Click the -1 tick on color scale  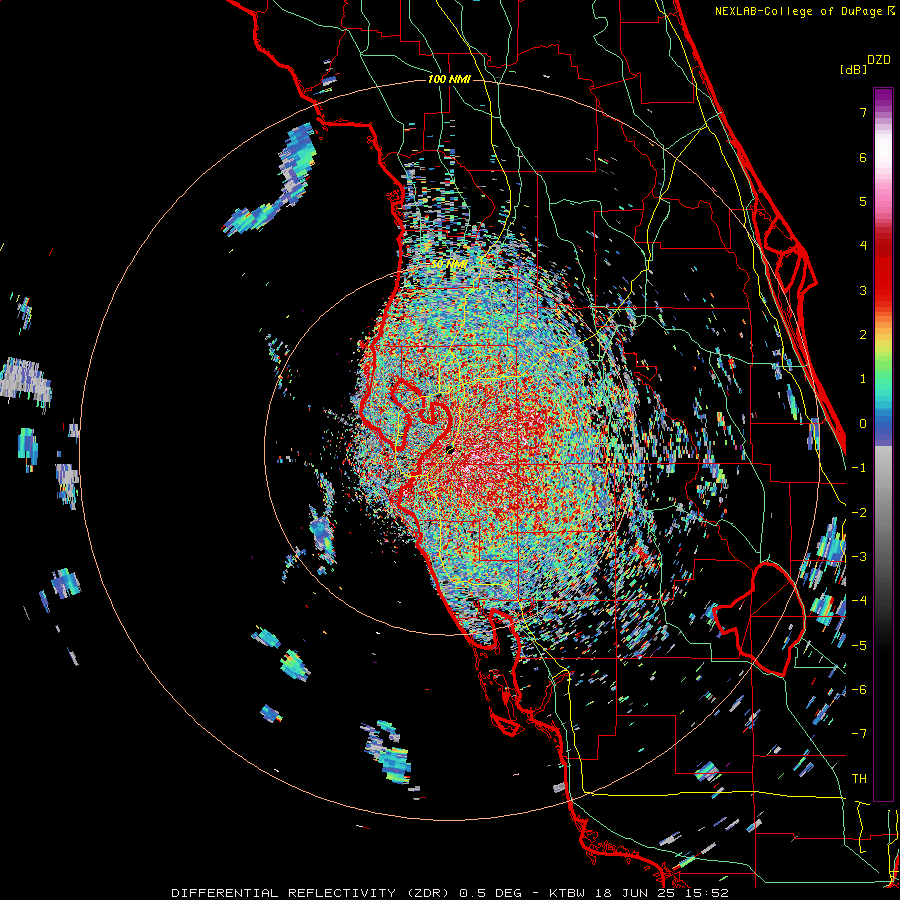859,468
